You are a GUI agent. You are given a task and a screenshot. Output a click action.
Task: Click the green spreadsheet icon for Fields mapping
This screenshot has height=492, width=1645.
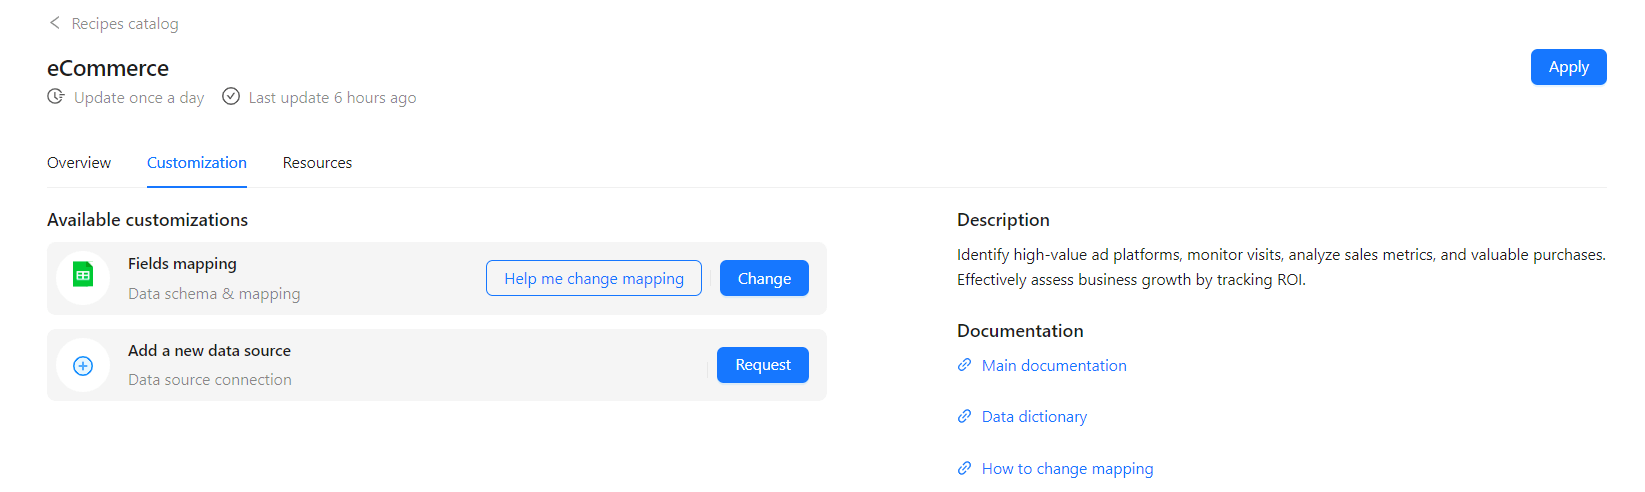coord(83,276)
